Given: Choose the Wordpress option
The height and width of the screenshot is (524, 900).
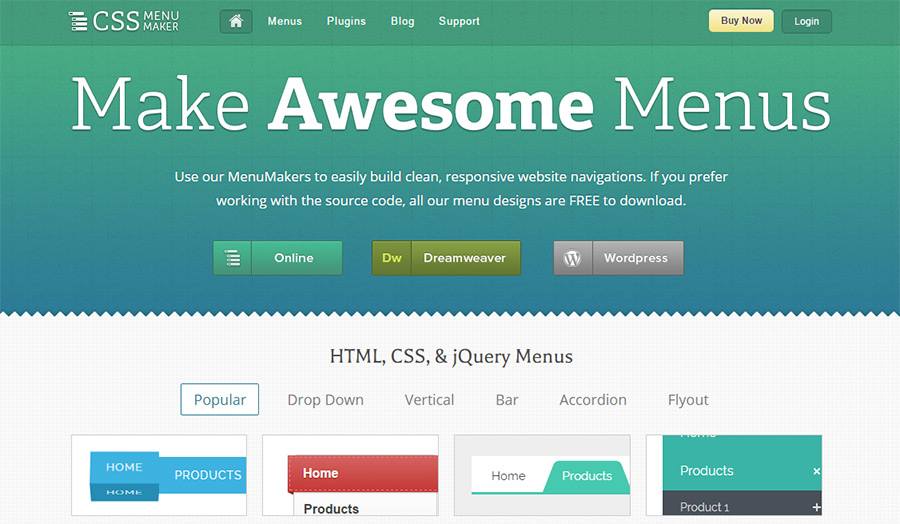Looking at the screenshot, I should (619, 258).
